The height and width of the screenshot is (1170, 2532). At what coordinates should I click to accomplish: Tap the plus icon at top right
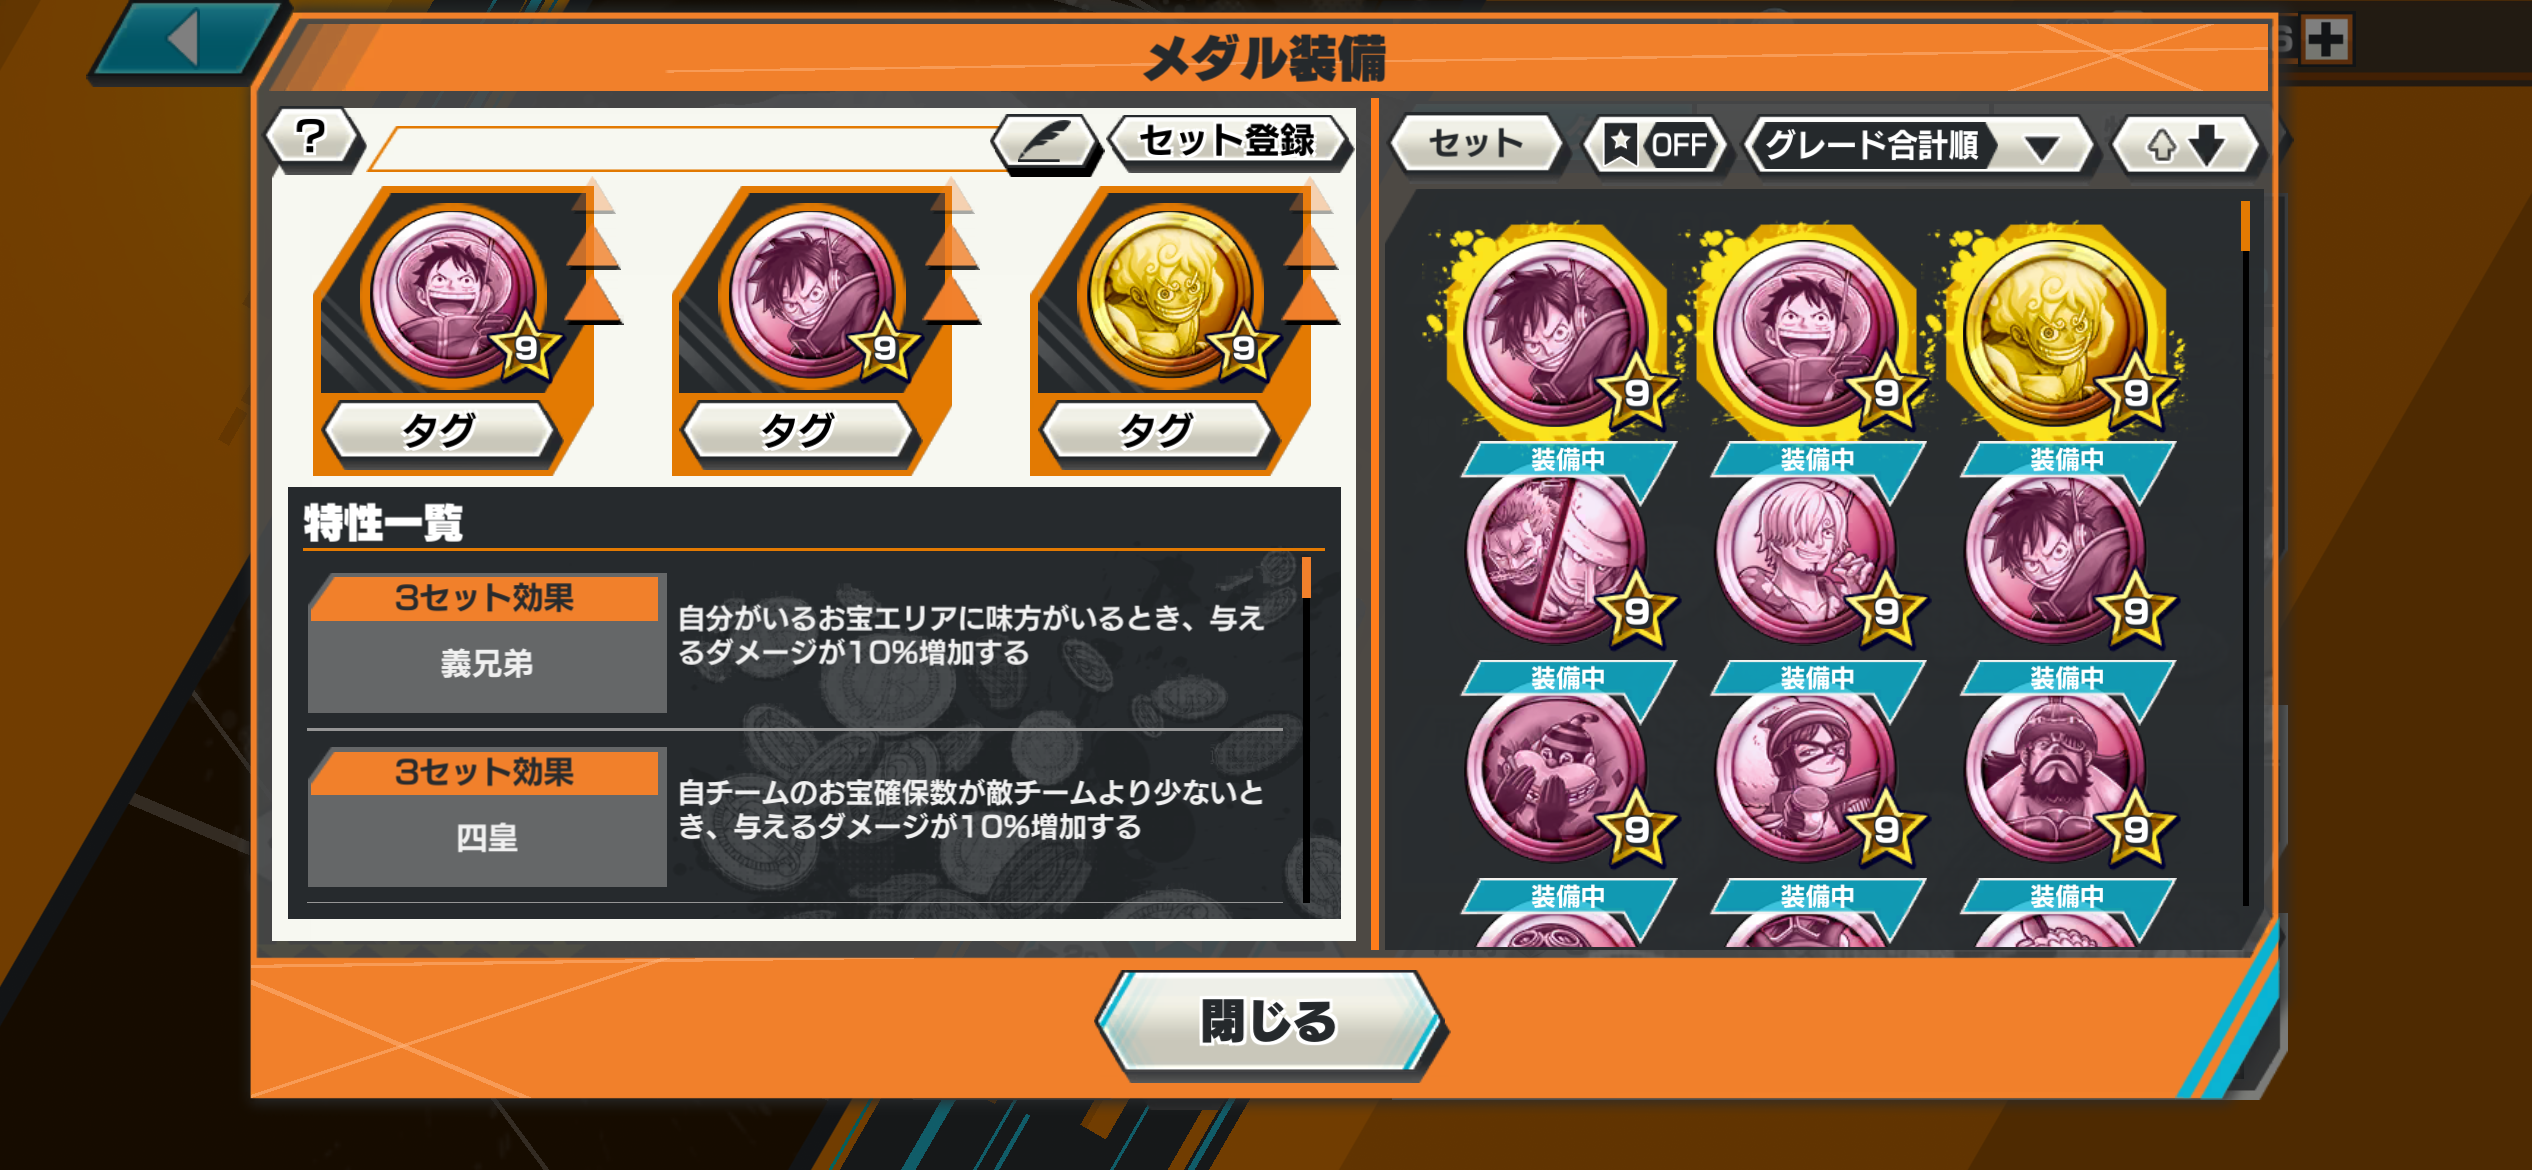tap(2326, 40)
